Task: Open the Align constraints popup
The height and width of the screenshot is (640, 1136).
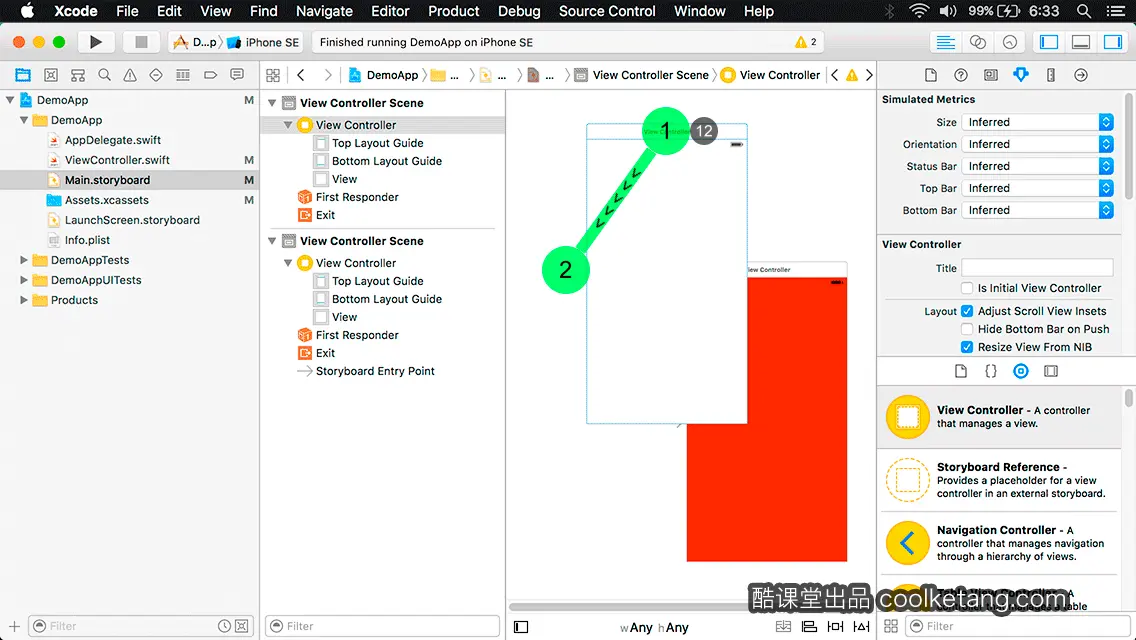Action: [x=809, y=627]
